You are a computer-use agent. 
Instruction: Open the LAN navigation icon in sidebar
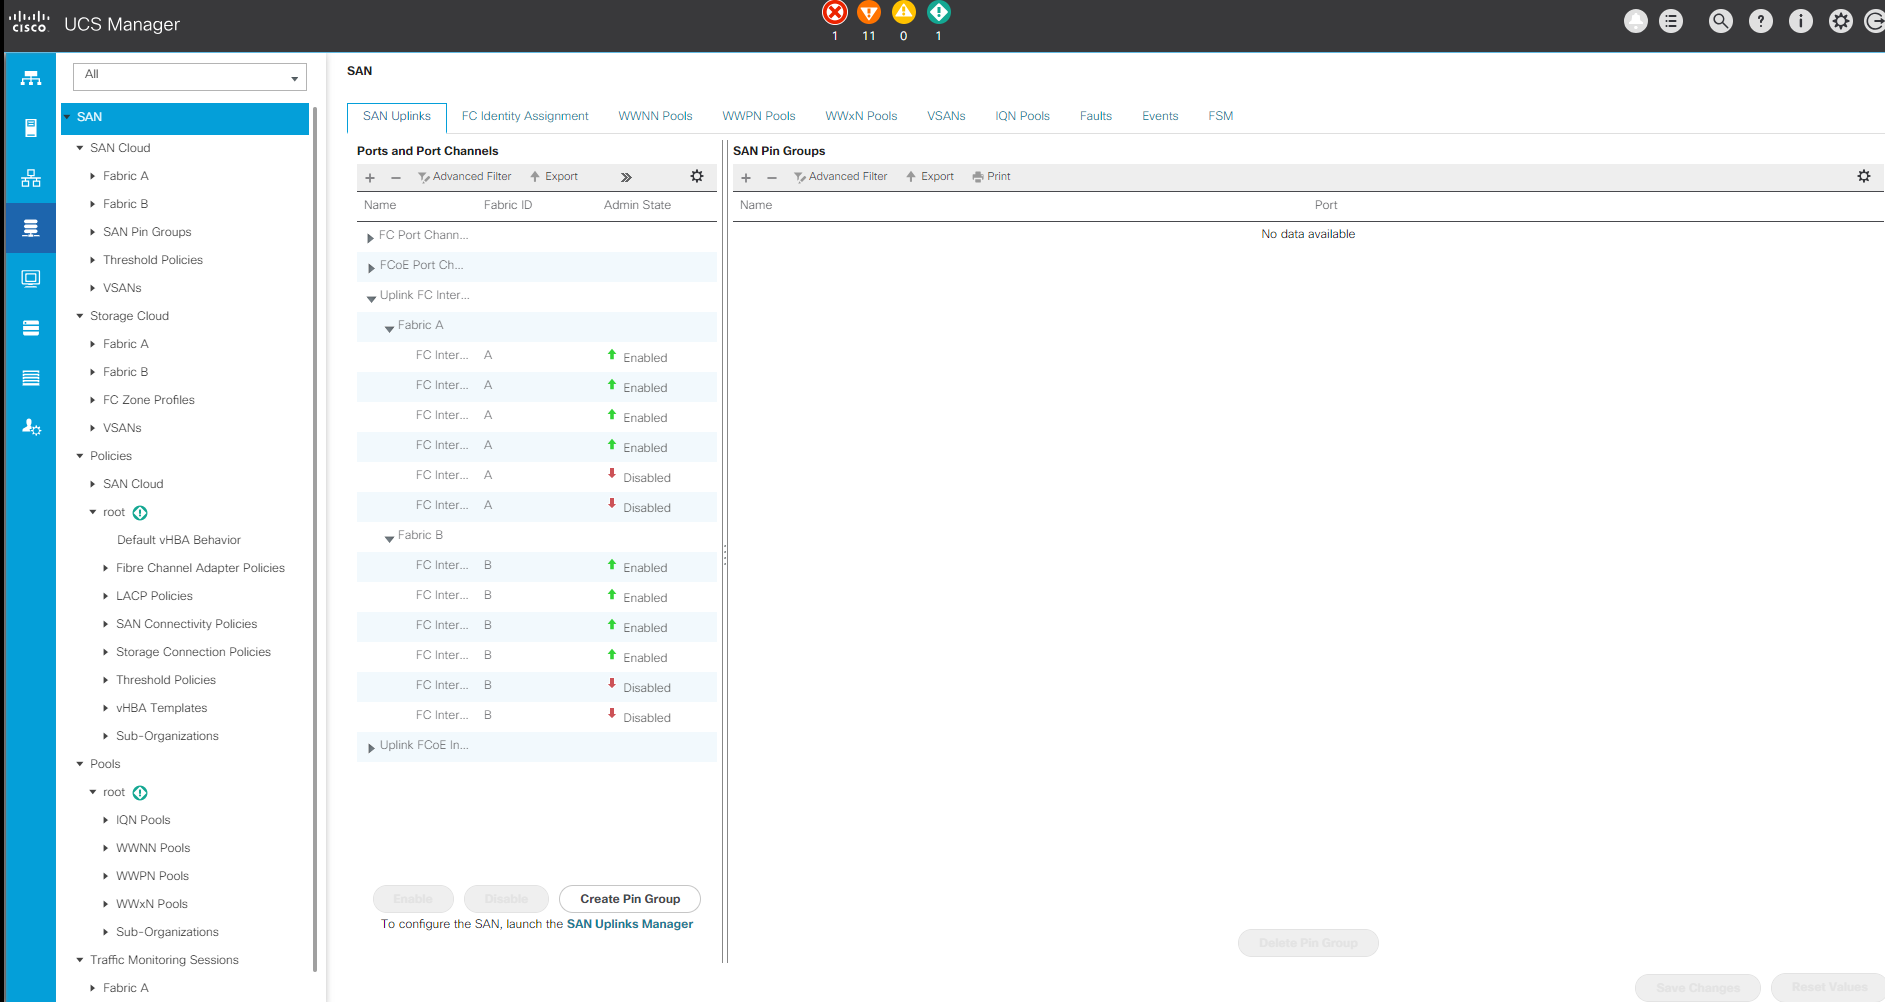pyautogui.click(x=31, y=178)
